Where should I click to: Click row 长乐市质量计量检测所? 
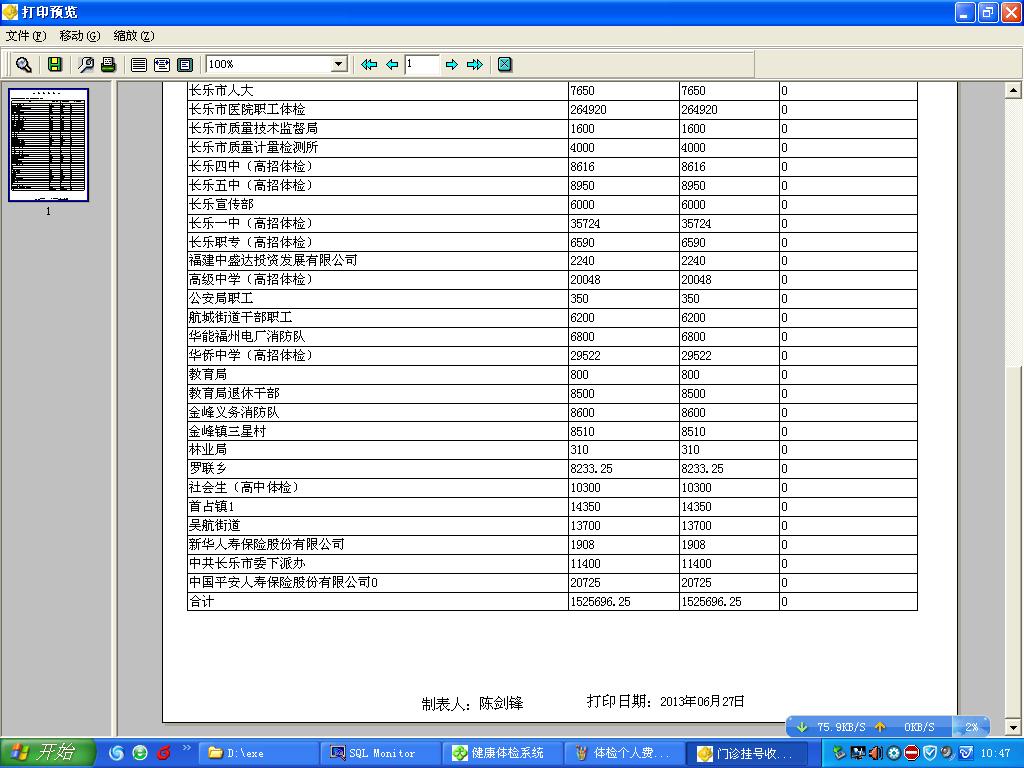coord(552,148)
